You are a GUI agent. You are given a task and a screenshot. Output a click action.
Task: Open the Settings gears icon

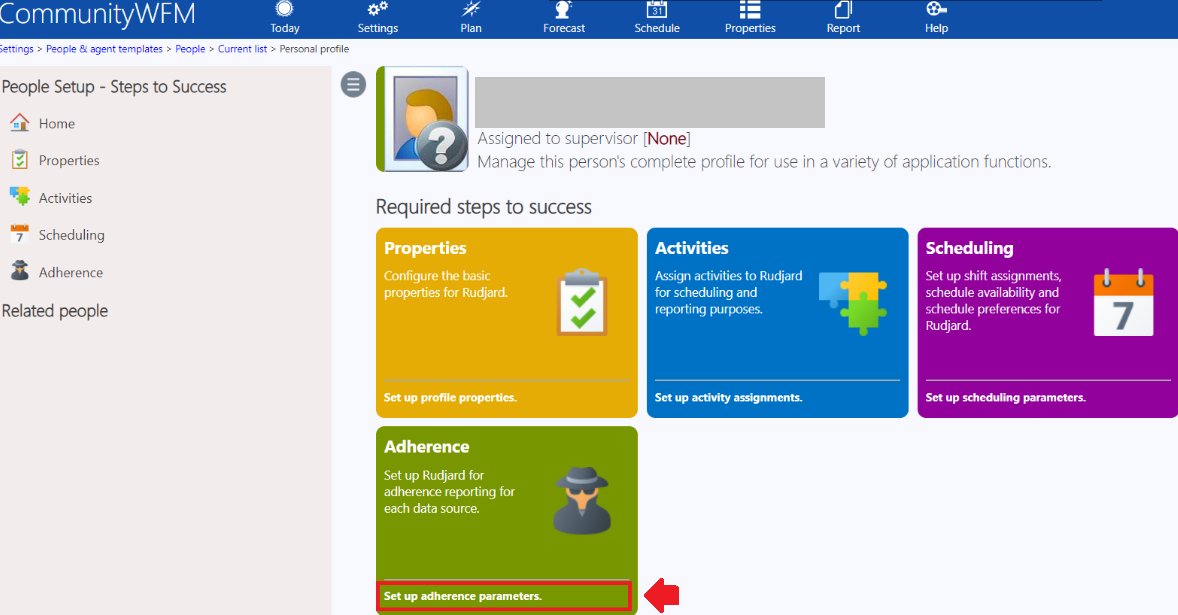pyautogui.click(x=377, y=9)
